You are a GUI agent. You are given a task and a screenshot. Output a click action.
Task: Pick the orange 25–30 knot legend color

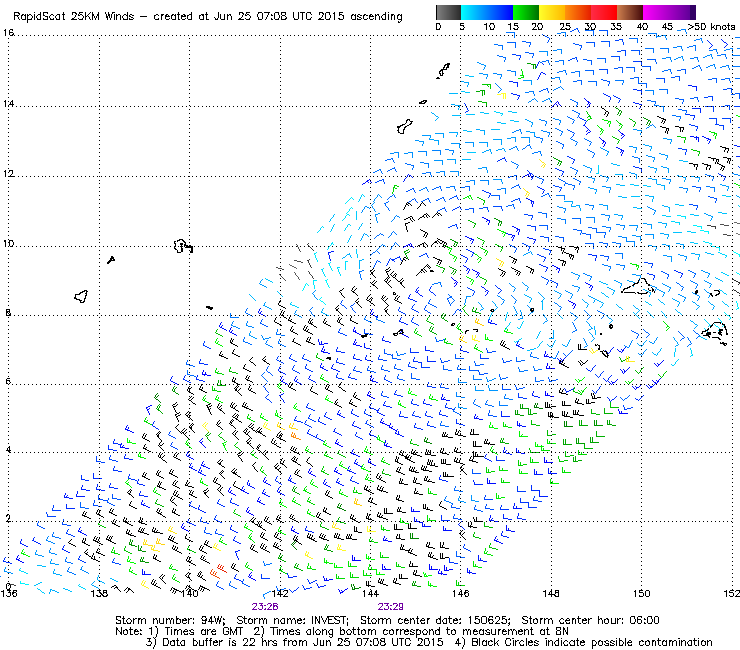click(x=578, y=12)
